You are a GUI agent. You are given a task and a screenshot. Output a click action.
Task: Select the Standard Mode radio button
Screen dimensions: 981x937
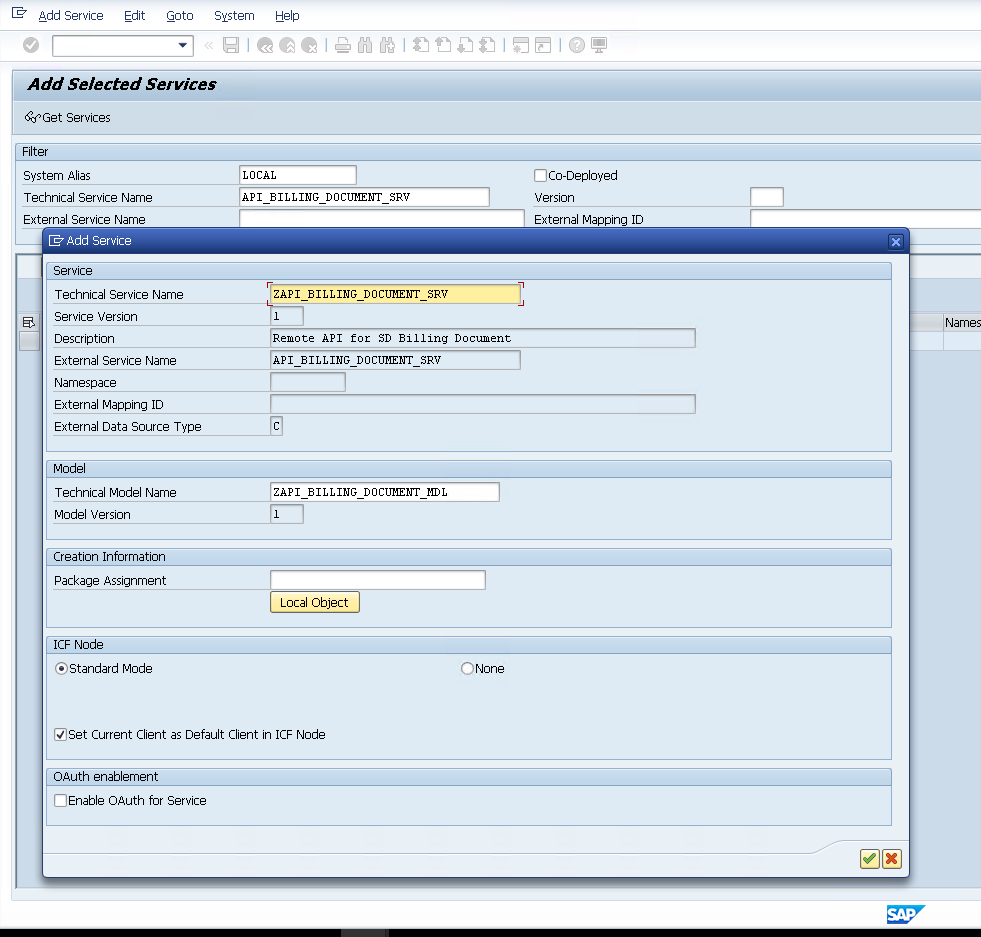point(62,669)
